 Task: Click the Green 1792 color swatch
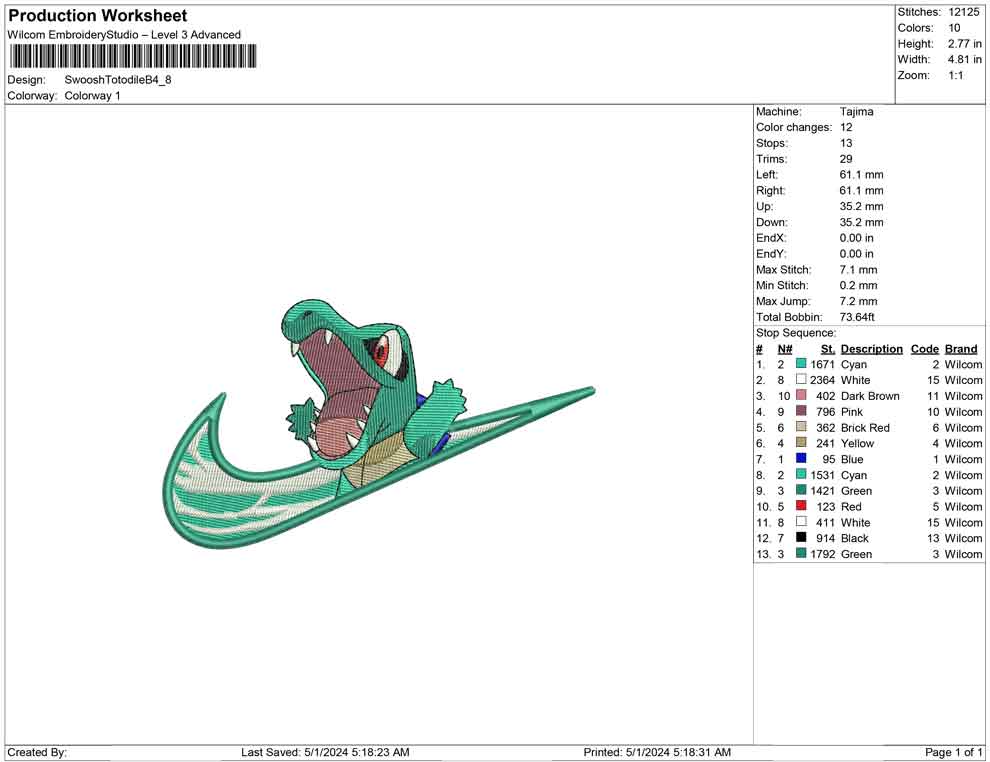(801, 553)
